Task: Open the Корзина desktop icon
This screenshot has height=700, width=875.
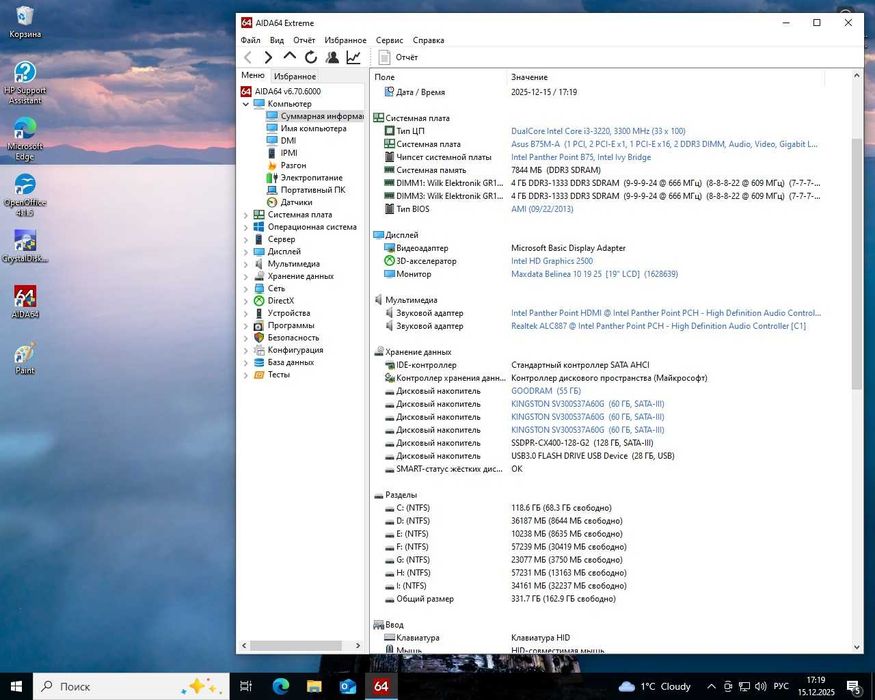Action: [x=25, y=22]
